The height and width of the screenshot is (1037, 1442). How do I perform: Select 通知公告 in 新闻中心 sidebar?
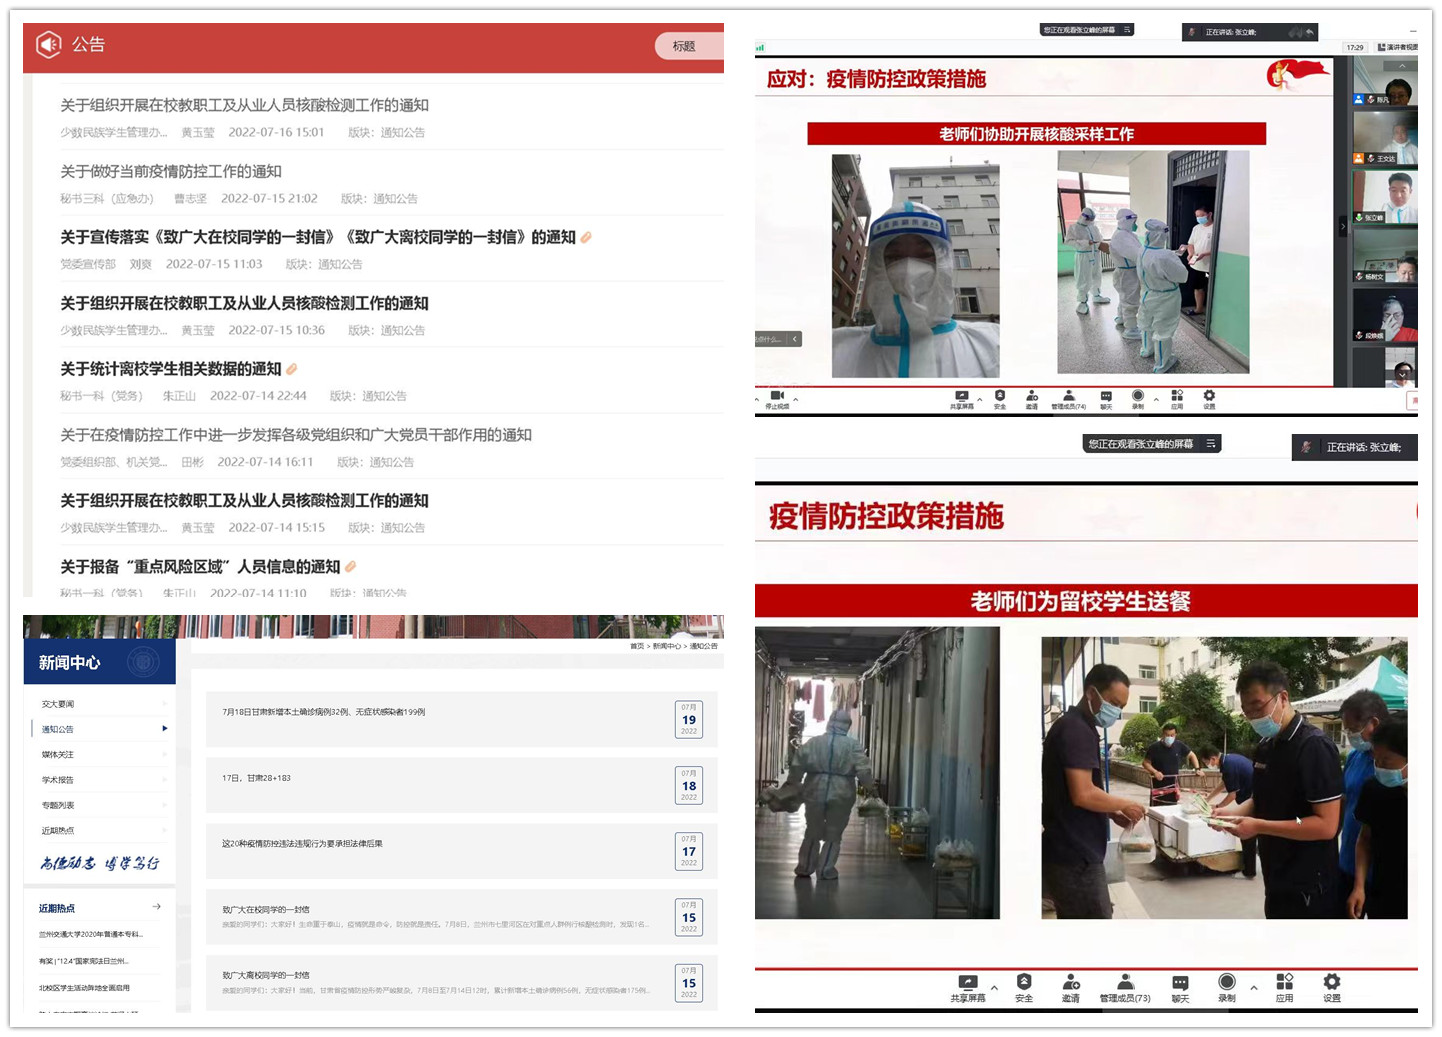(x=58, y=729)
